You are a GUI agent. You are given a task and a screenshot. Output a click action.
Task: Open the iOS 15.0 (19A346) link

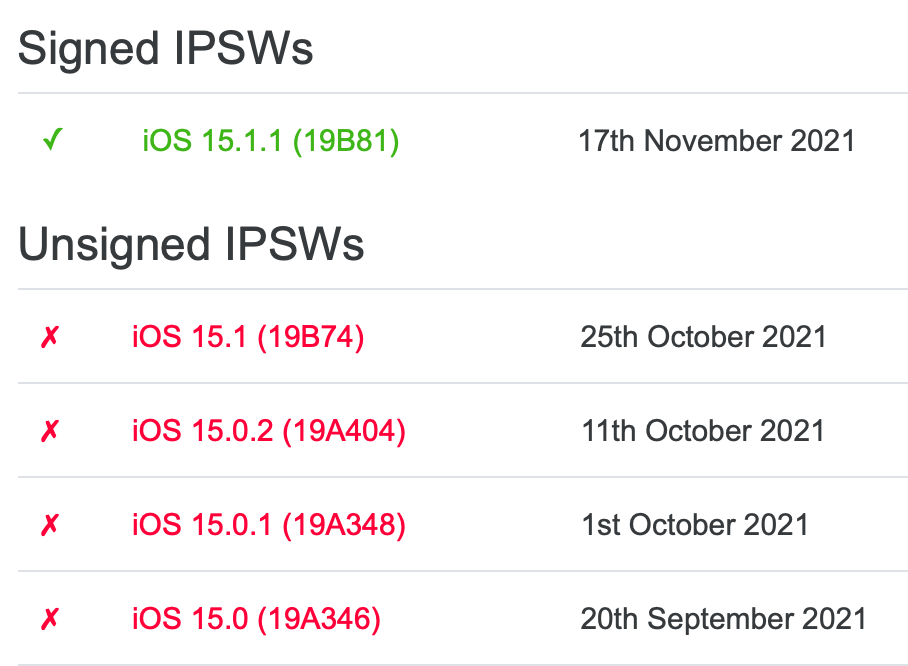click(x=256, y=620)
